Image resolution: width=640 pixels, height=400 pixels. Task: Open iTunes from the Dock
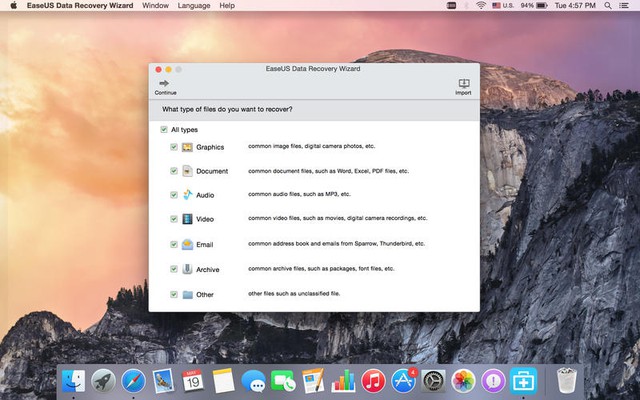click(374, 380)
